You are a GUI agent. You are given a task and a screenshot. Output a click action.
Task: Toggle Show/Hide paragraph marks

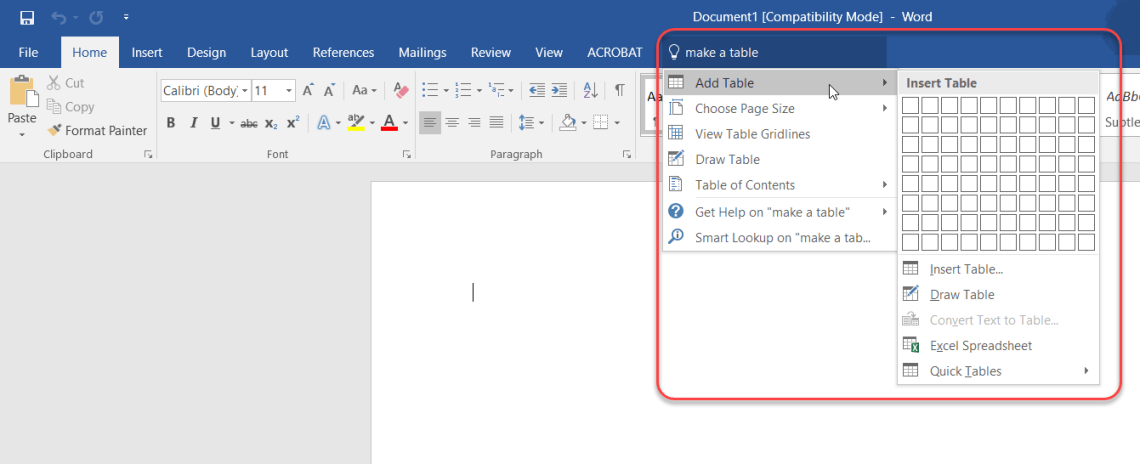point(619,91)
